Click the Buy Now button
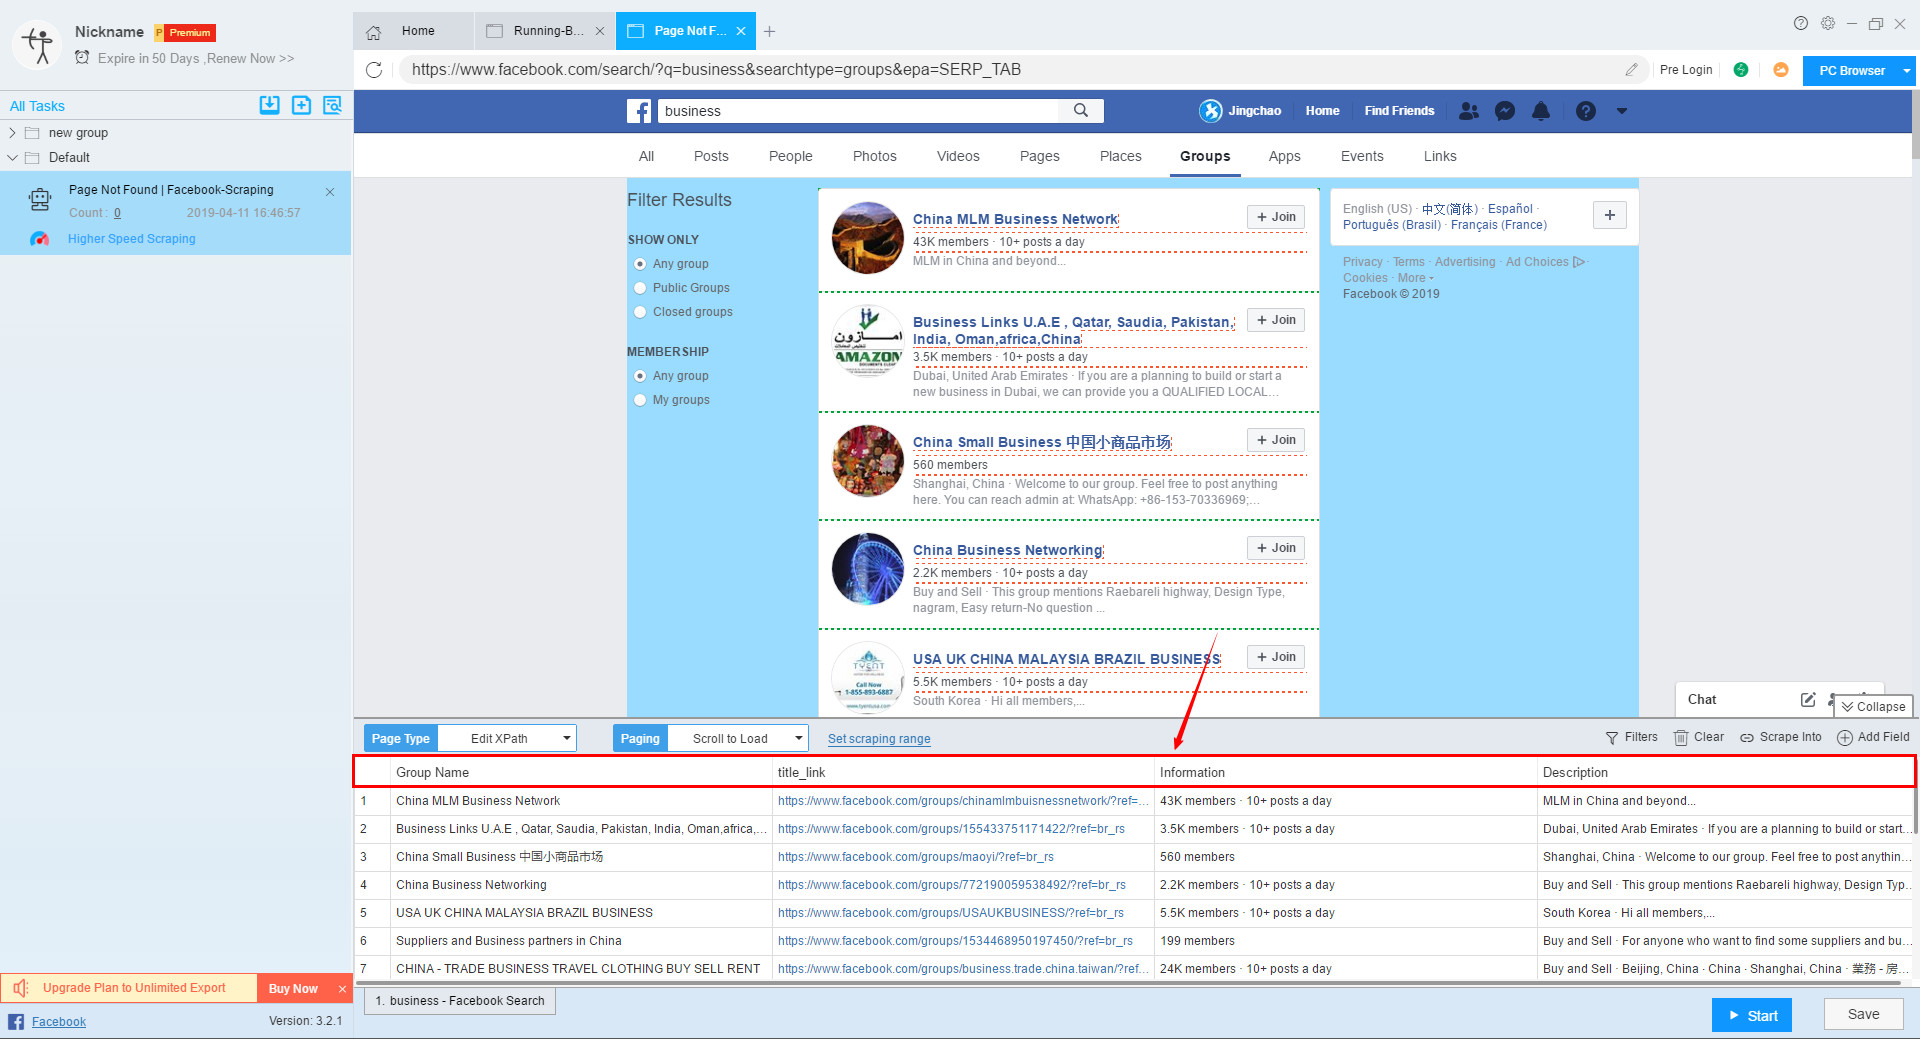1920x1039 pixels. [x=293, y=989]
